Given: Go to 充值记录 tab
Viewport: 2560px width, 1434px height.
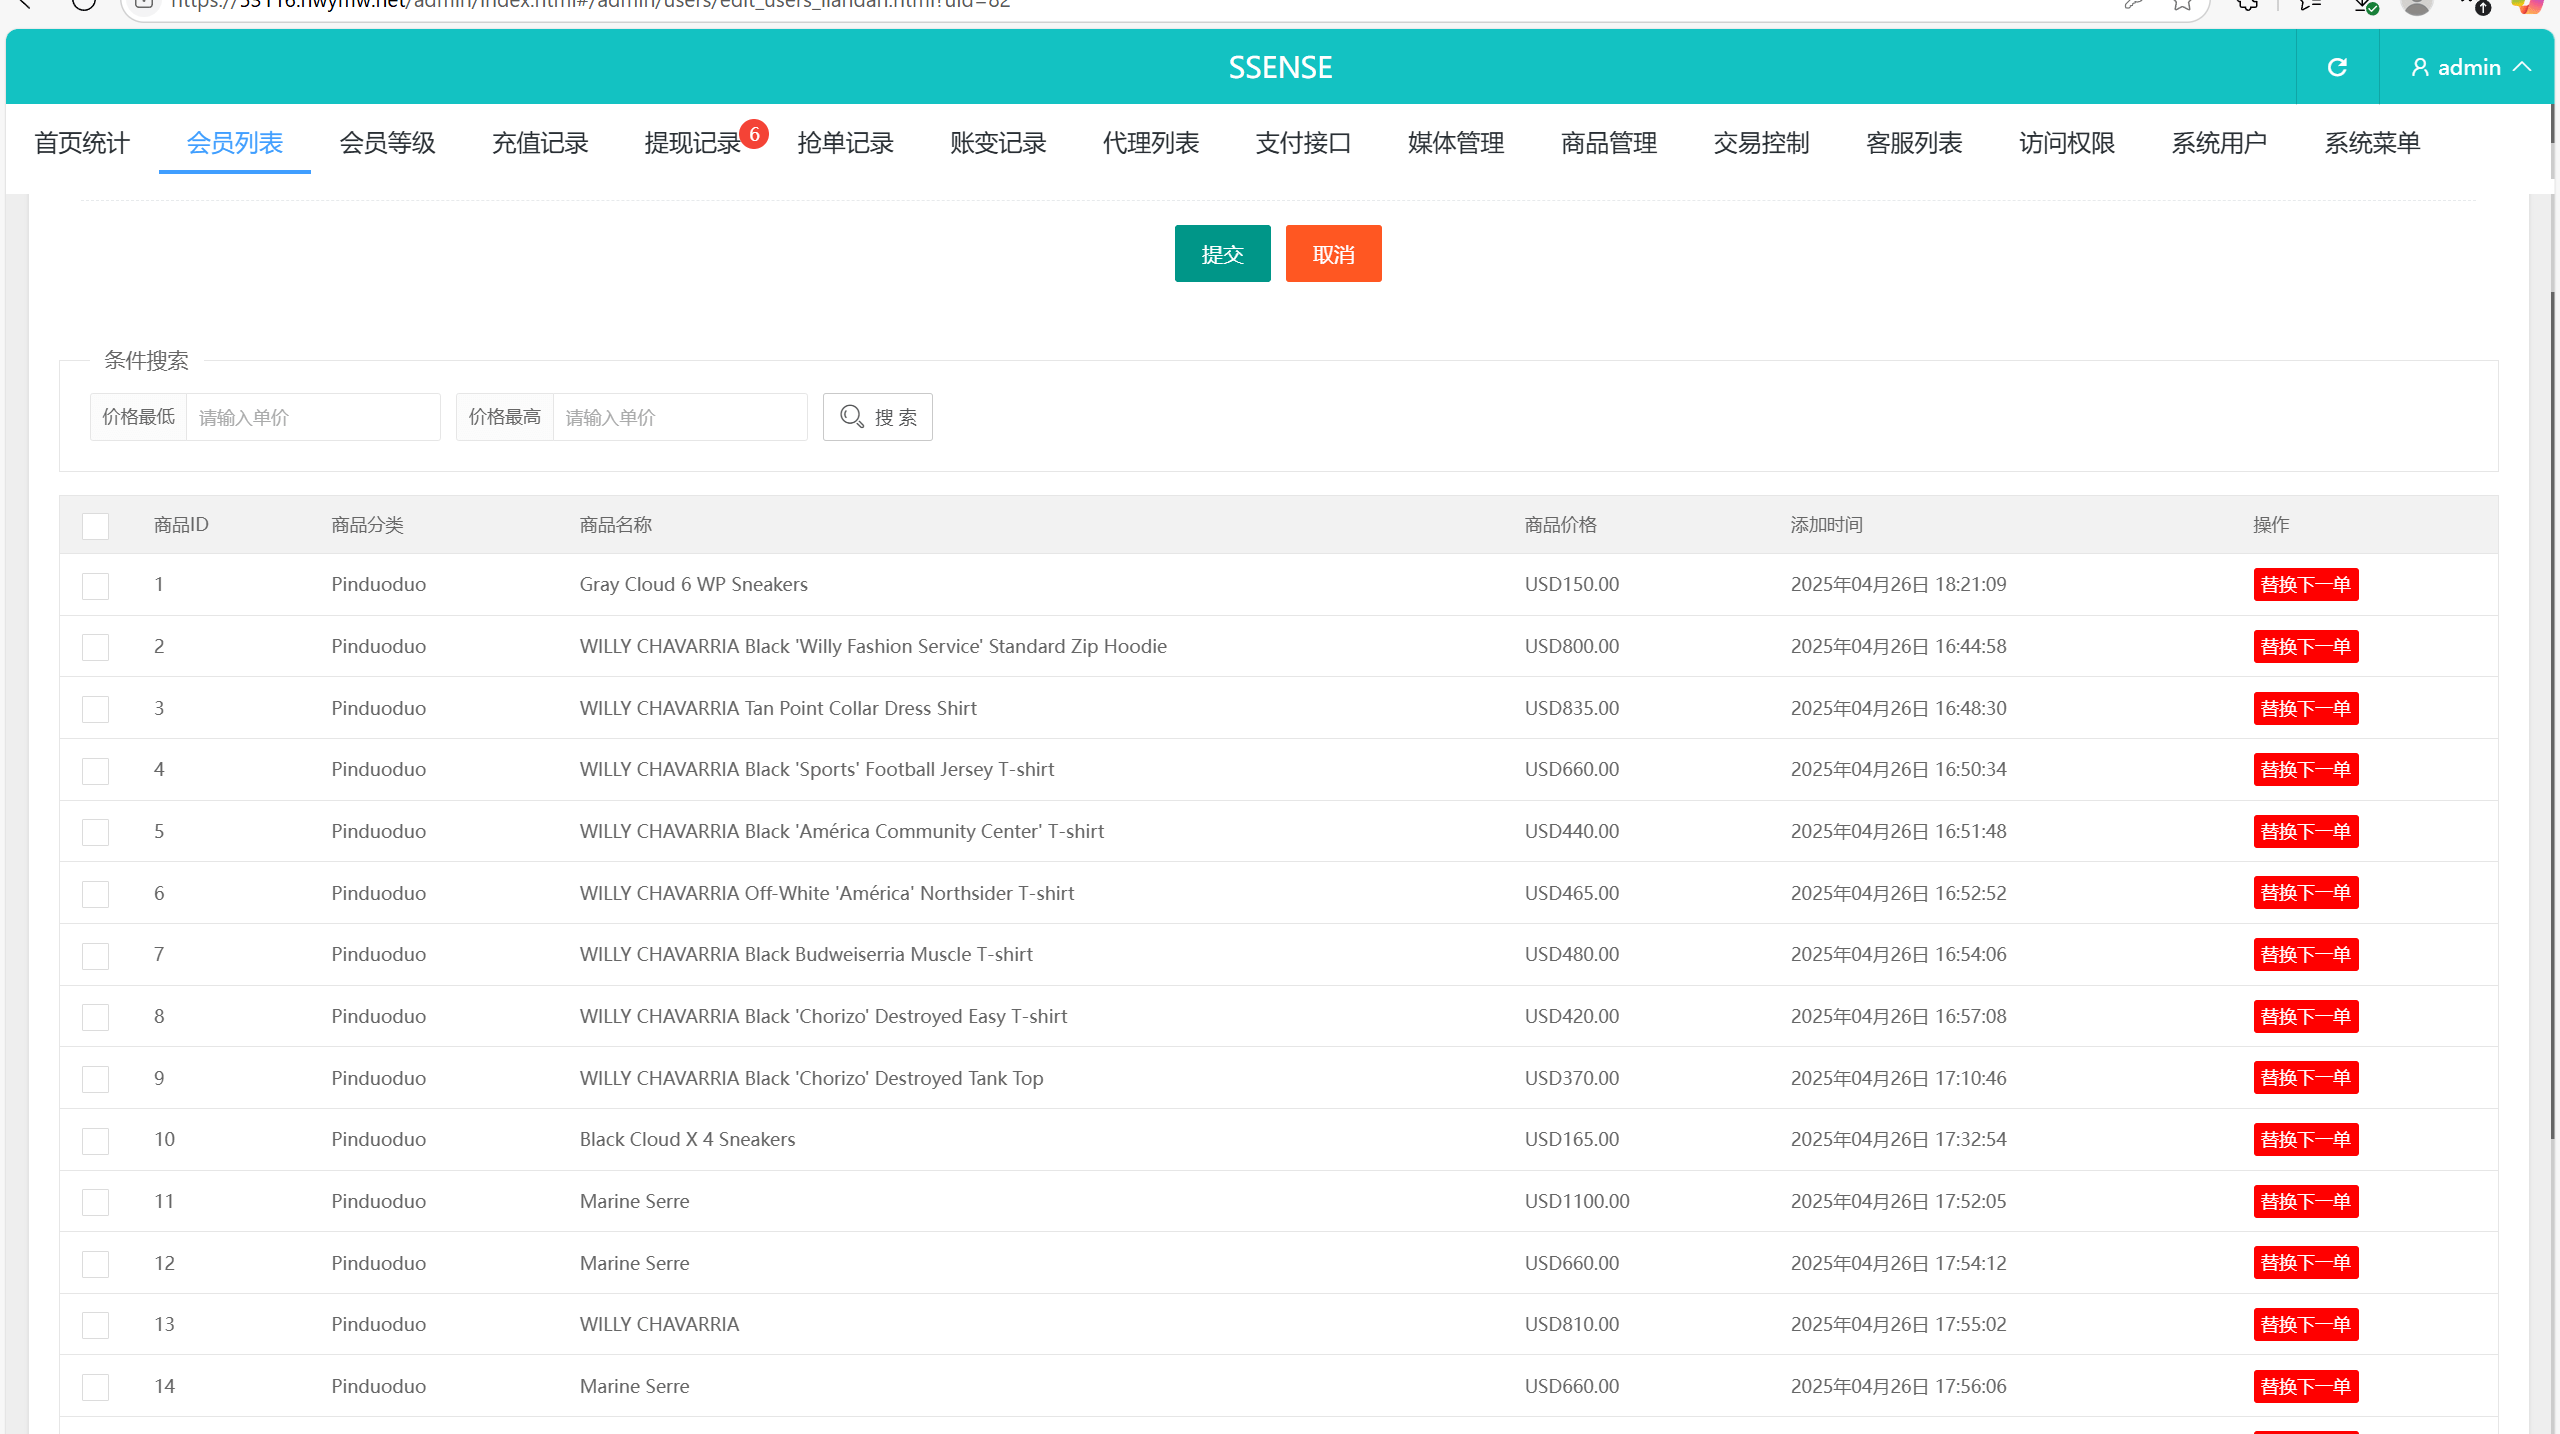Looking at the screenshot, I should pyautogui.click(x=540, y=143).
